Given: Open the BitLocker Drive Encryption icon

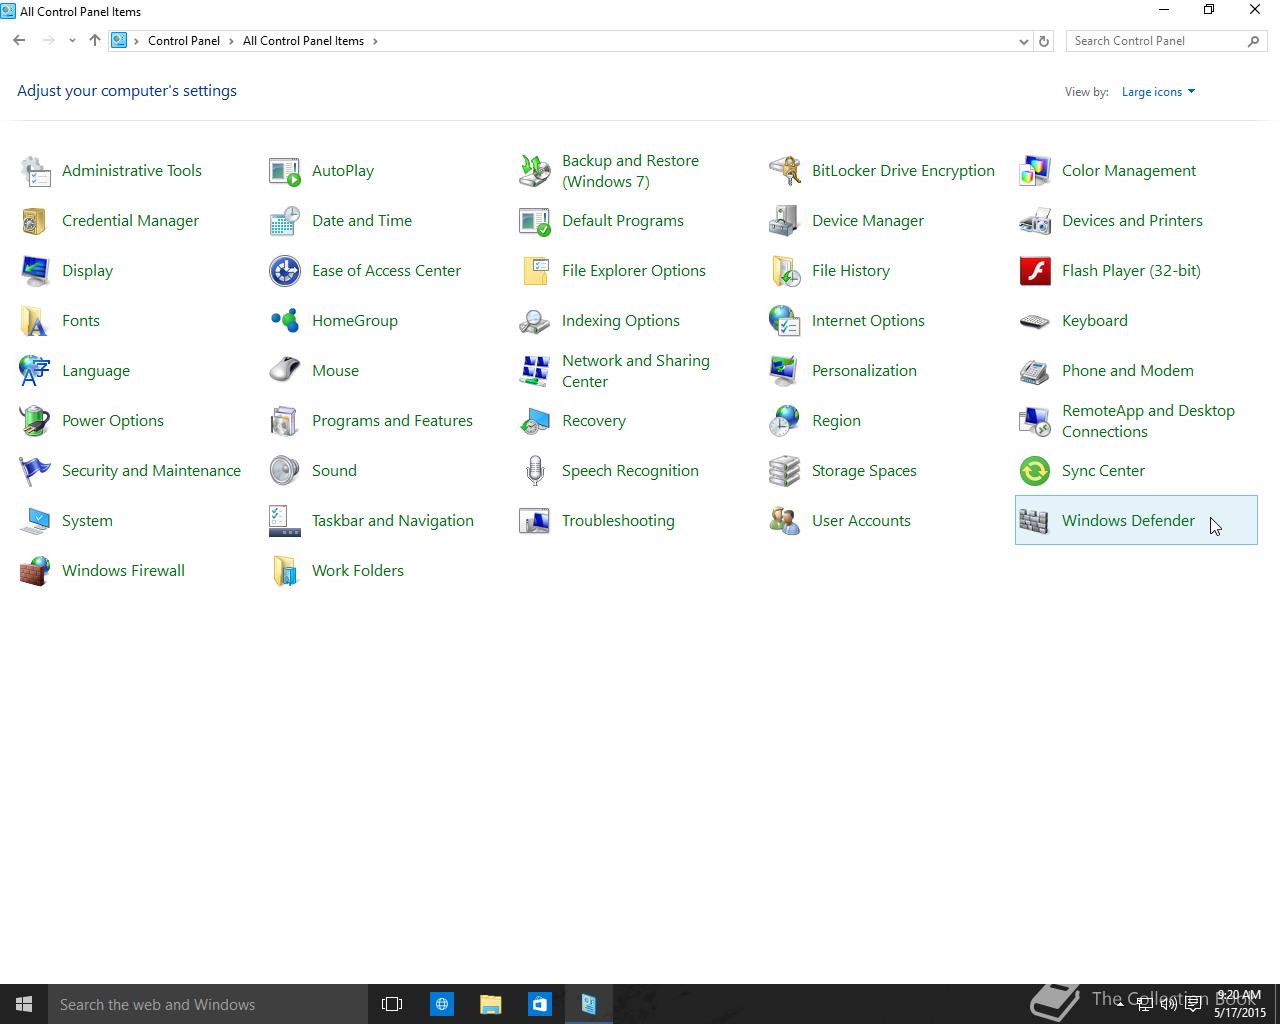Looking at the screenshot, I should pos(785,171).
